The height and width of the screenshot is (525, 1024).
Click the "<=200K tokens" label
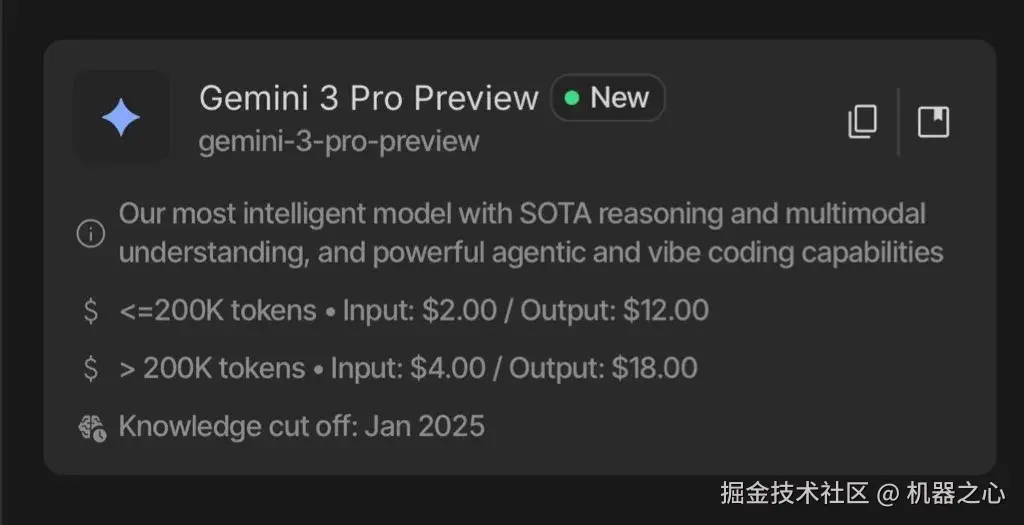pos(218,310)
